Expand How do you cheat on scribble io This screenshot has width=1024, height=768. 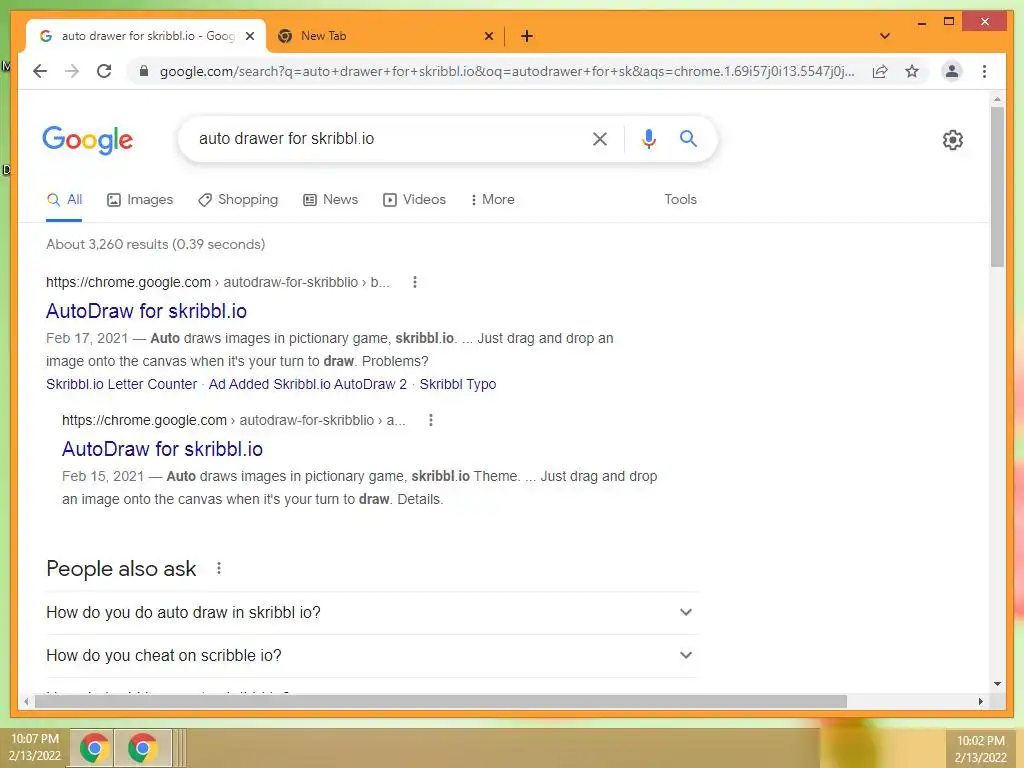(x=372, y=656)
